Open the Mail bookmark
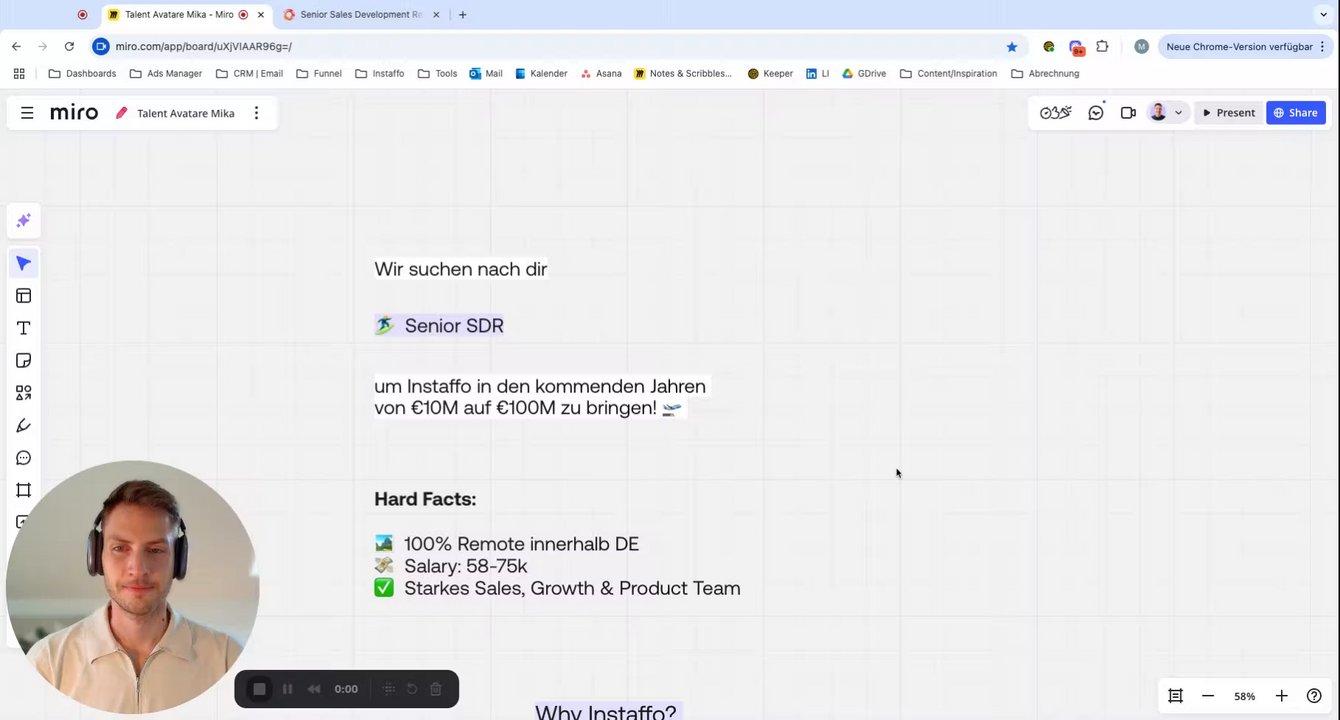The height and width of the screenshot is (720, 1340). click(486, 73)
